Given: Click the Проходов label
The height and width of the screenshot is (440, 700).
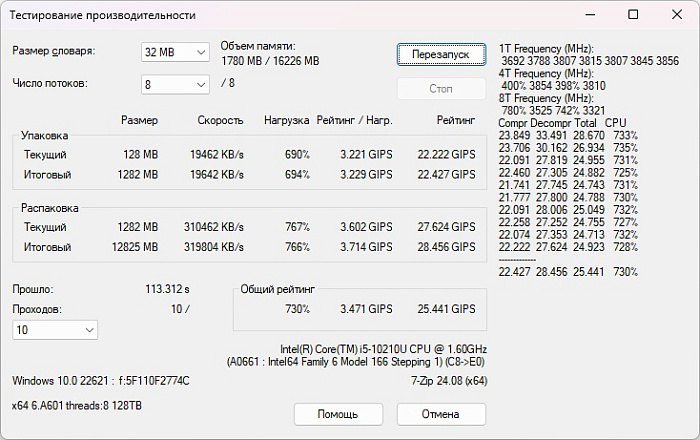Looking at the screenshot, I should [x=37, y=309].
